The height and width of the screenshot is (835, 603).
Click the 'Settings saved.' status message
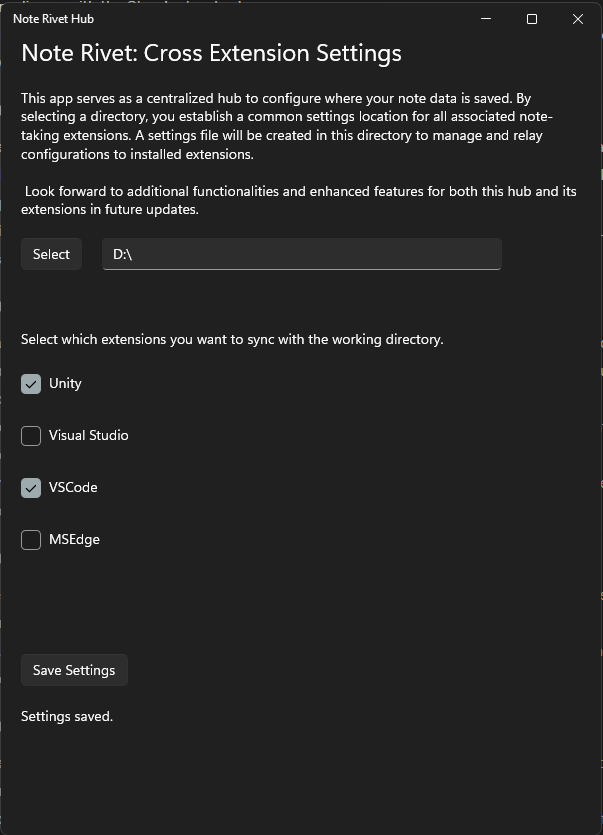(x=67, y=716)
